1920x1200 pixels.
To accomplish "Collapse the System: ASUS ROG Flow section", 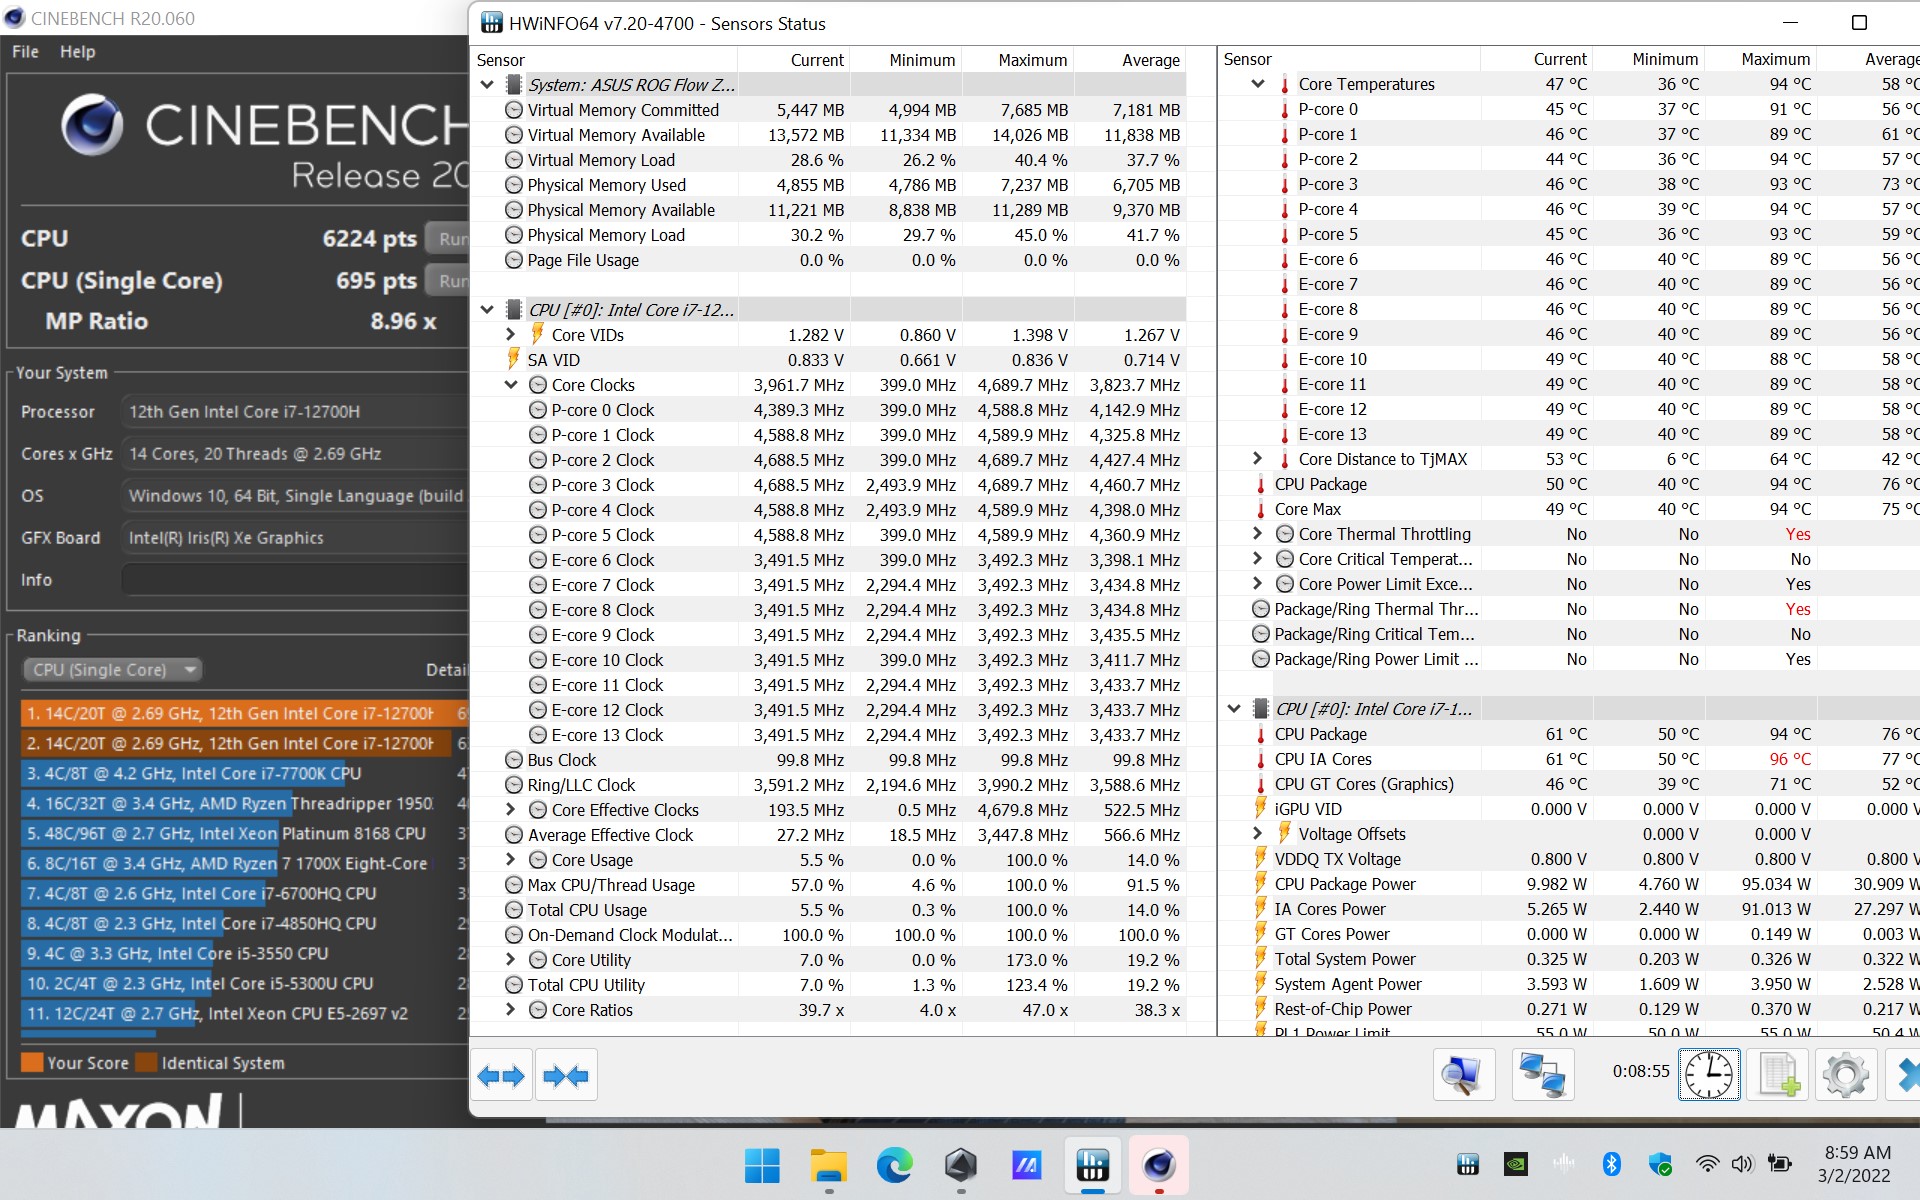I will point(487,85).
